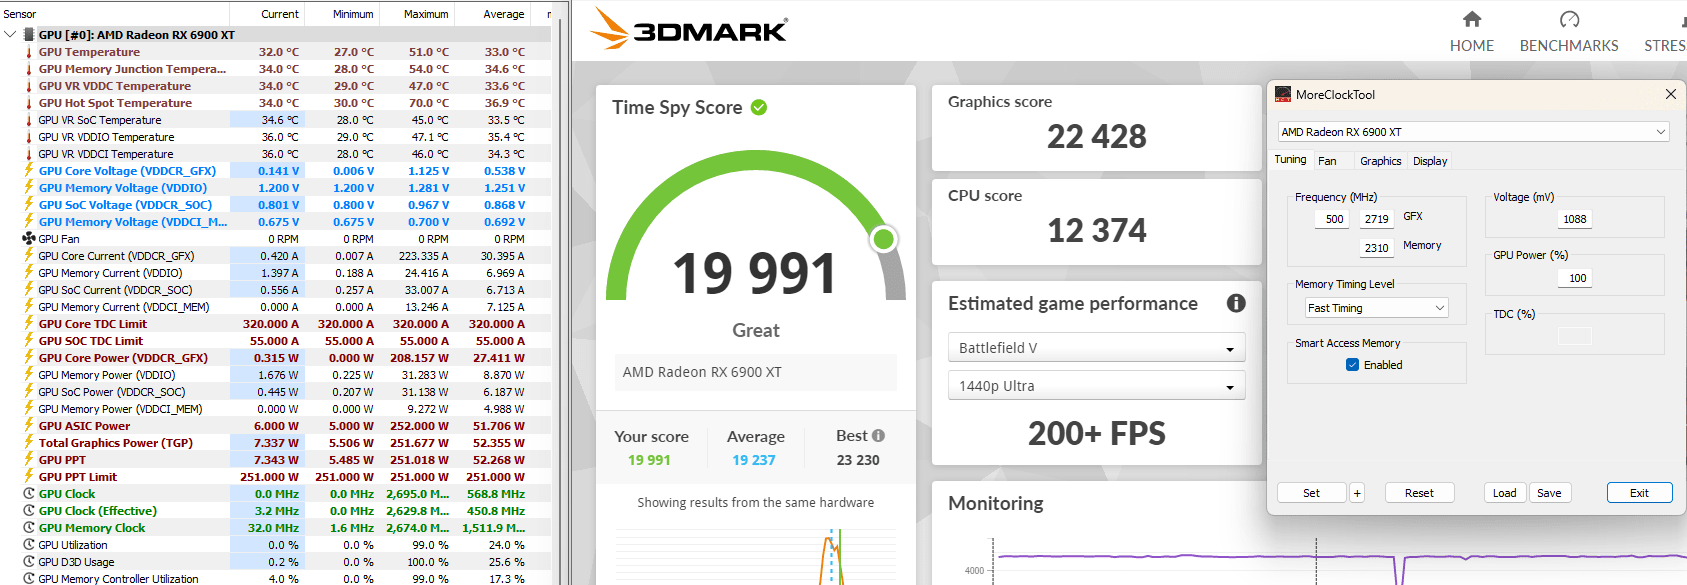Click the Reset button in MoreClockTool
This screenshot has width=1687, height=585.
pos(1419,493)
